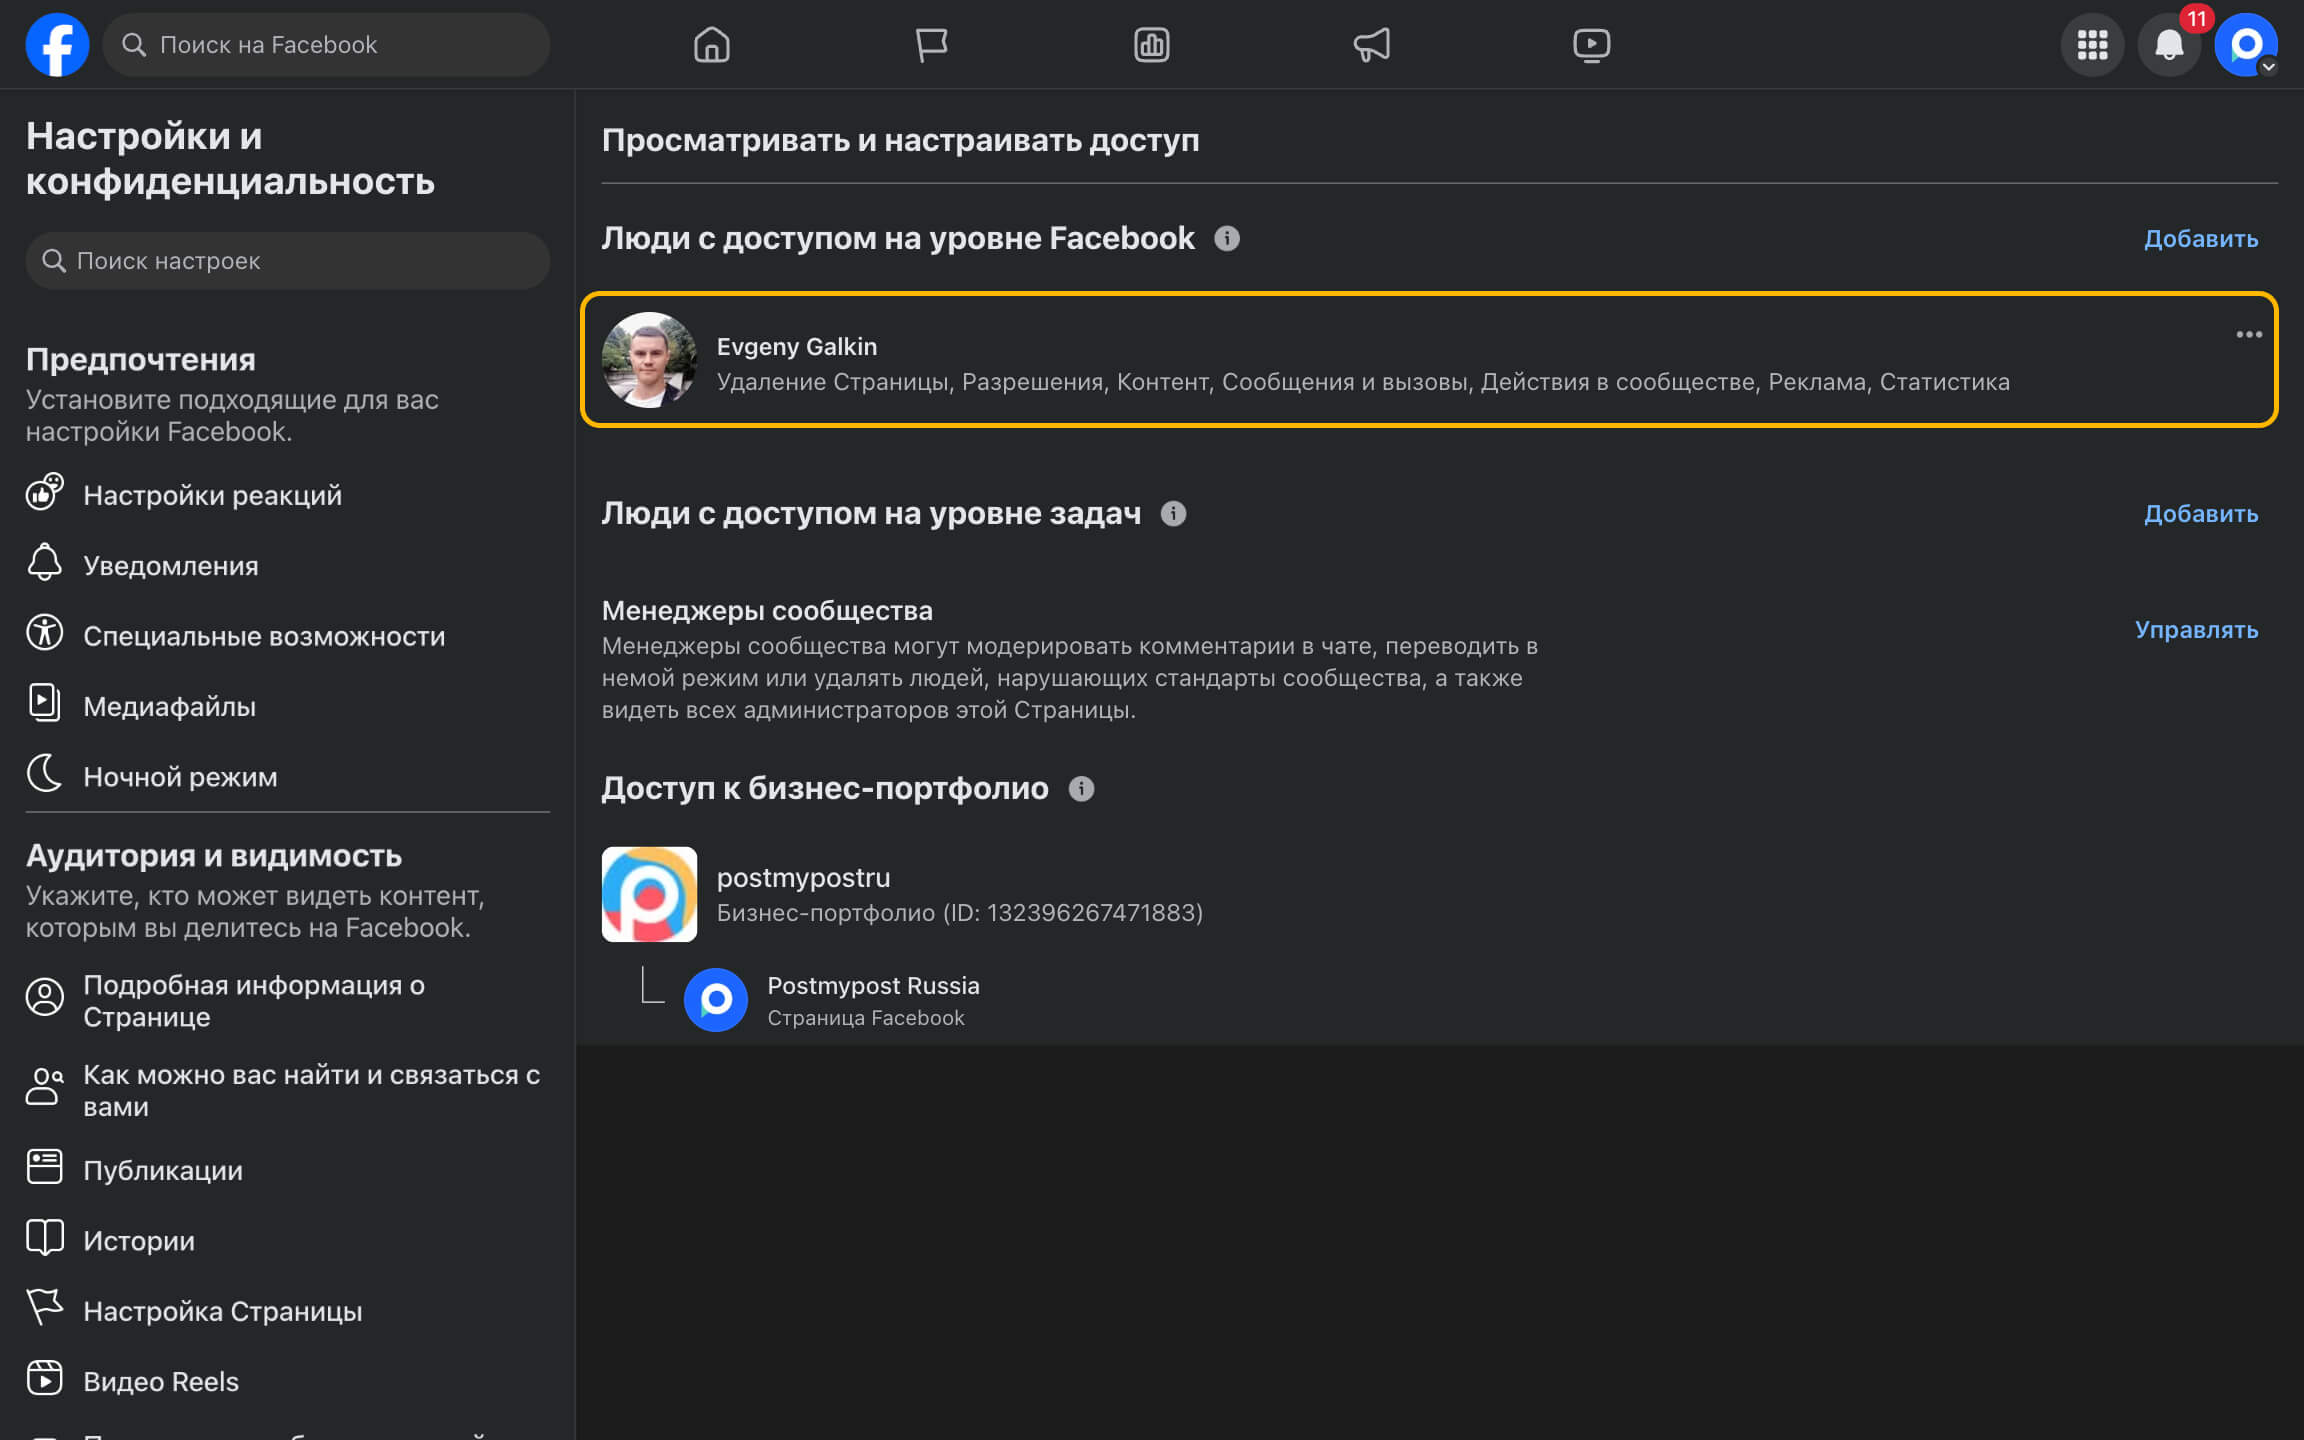Image resolution: width=2304 pixels, height=1440 pixels.
Task: Click Добавить for Facebook-level access
Action: (2200, 239)
